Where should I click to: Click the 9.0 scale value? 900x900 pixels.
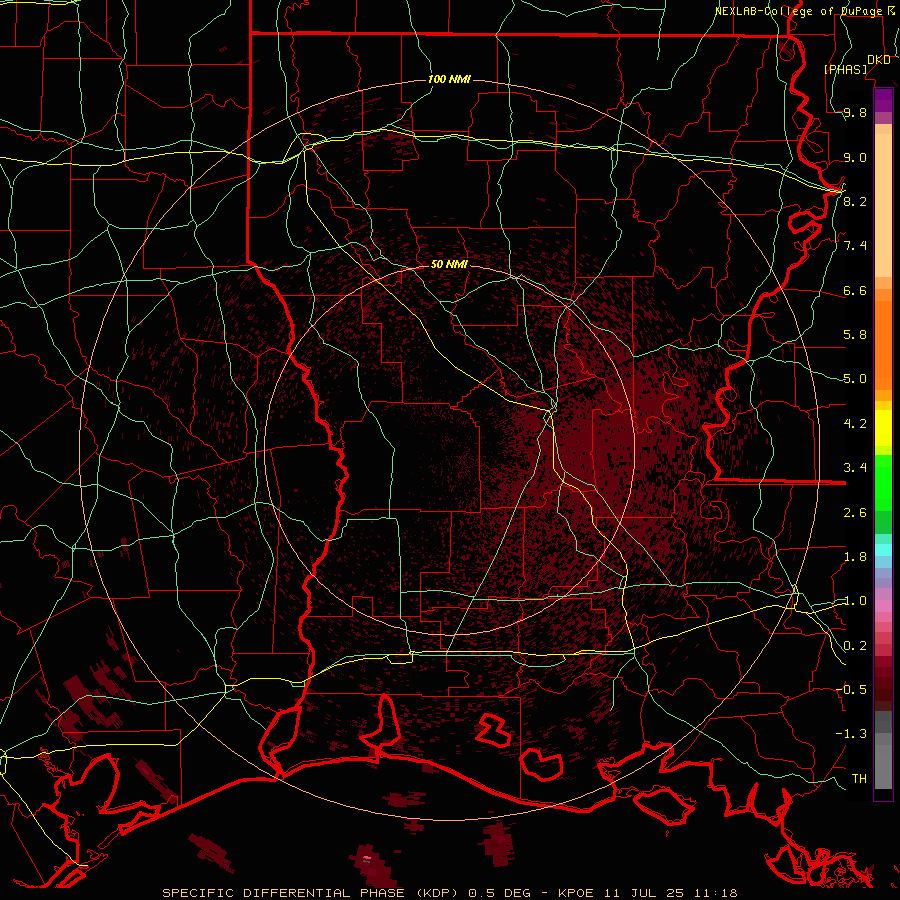(x=855, y=157)
